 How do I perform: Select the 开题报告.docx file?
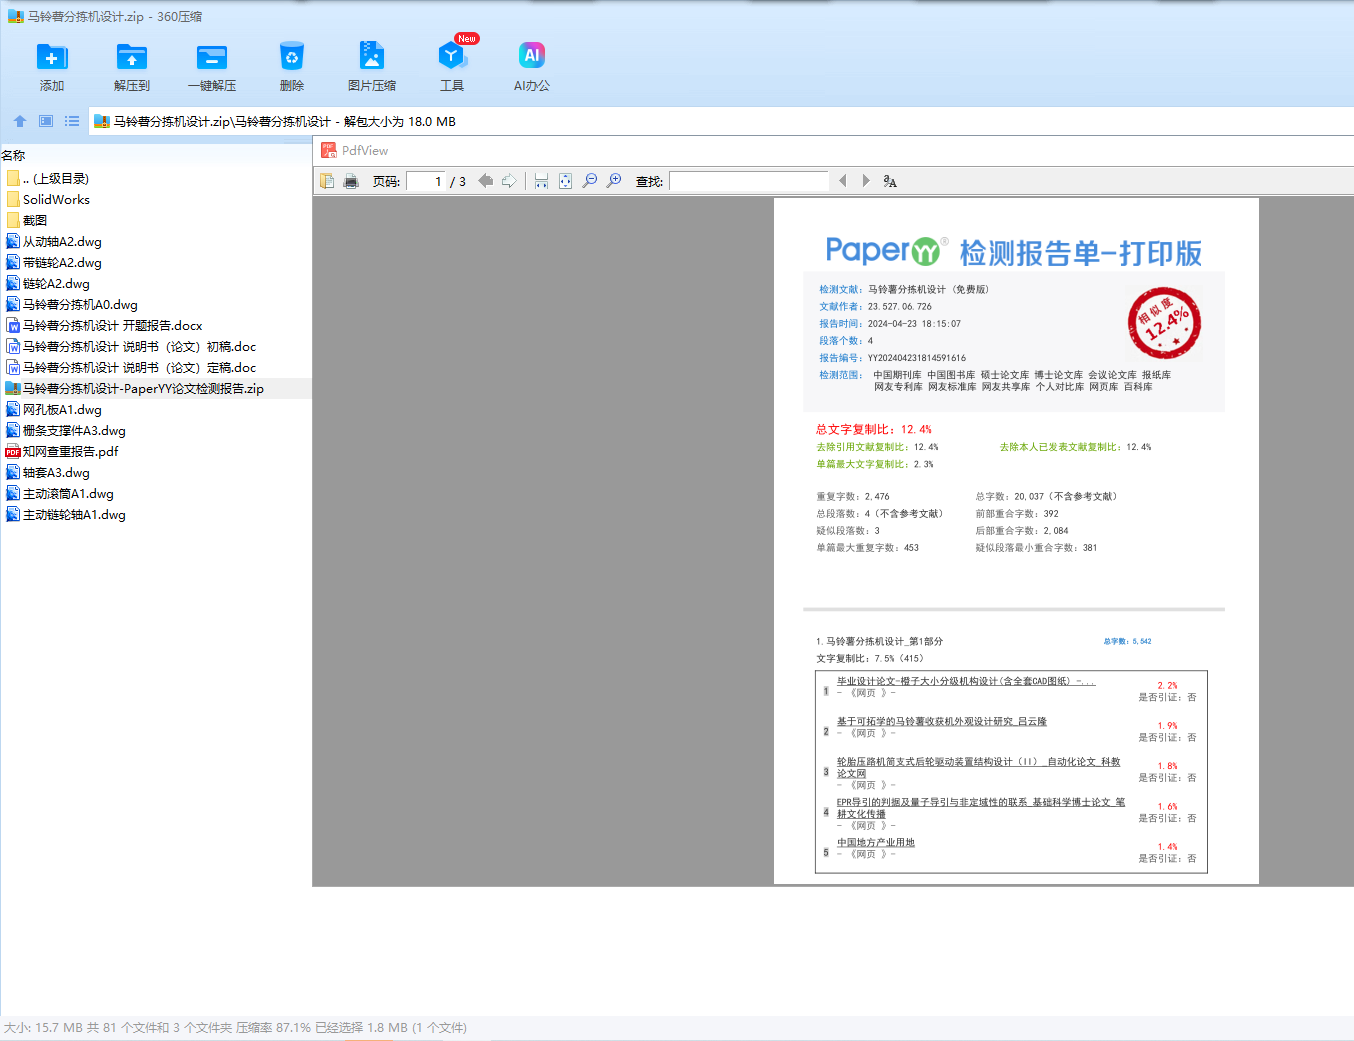[104, 326]
